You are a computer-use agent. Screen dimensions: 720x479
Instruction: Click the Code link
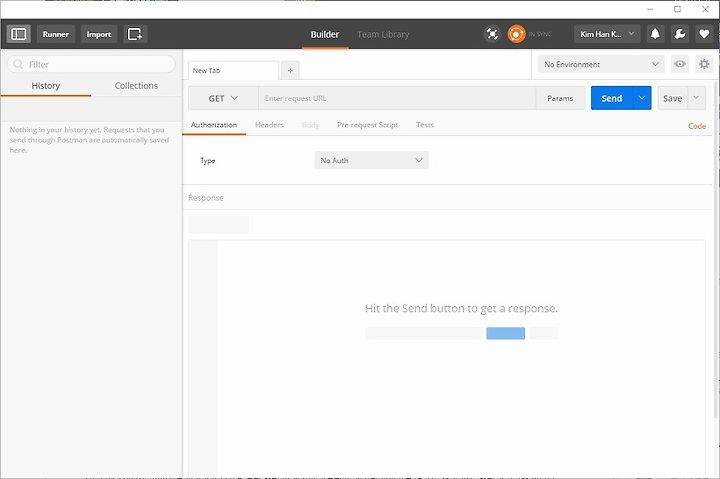pos(697,126)
